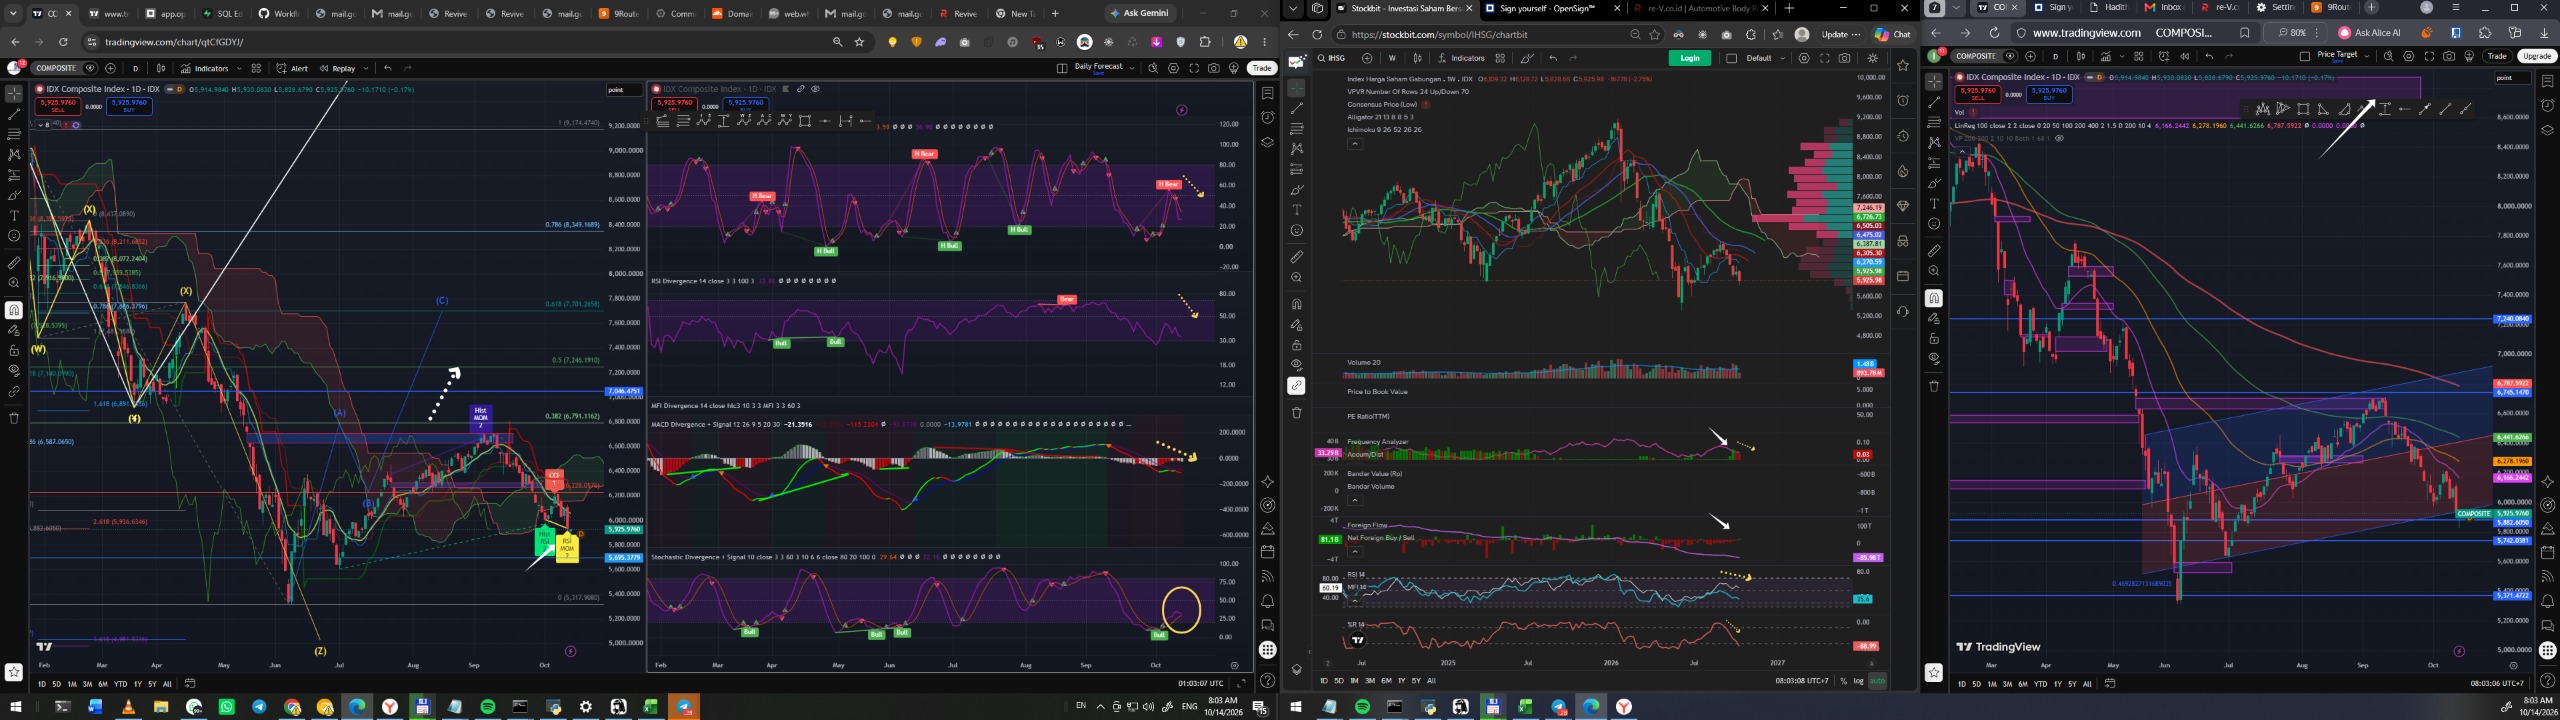Open Indicators in the left TradingView window
Image resolution: width=2560 pixels, height=720 pixels.
205,68
